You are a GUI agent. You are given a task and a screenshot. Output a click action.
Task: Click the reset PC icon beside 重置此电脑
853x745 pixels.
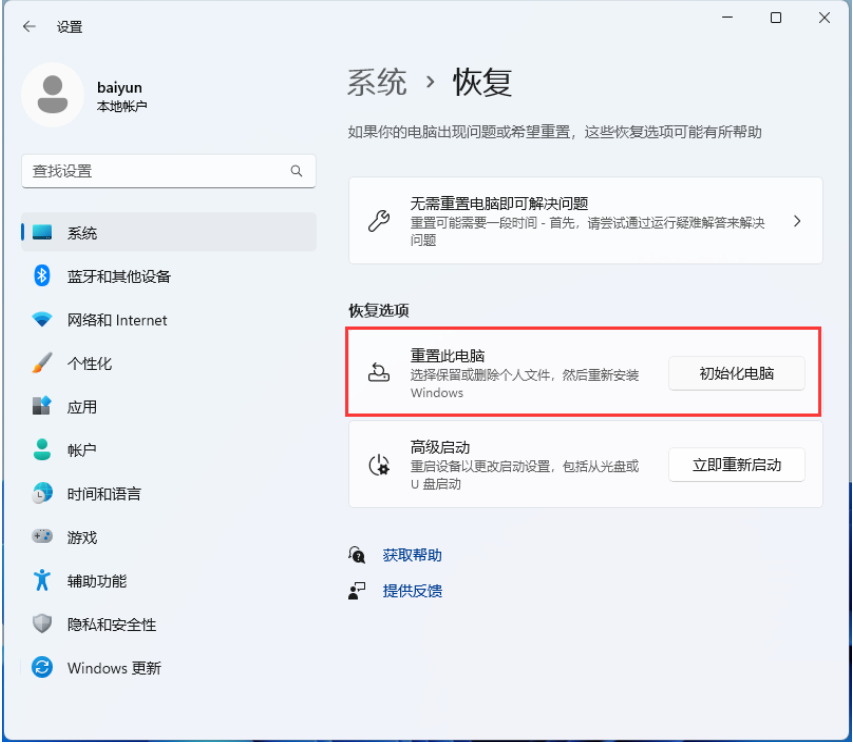pyautogui.click(x=379, y=373)
